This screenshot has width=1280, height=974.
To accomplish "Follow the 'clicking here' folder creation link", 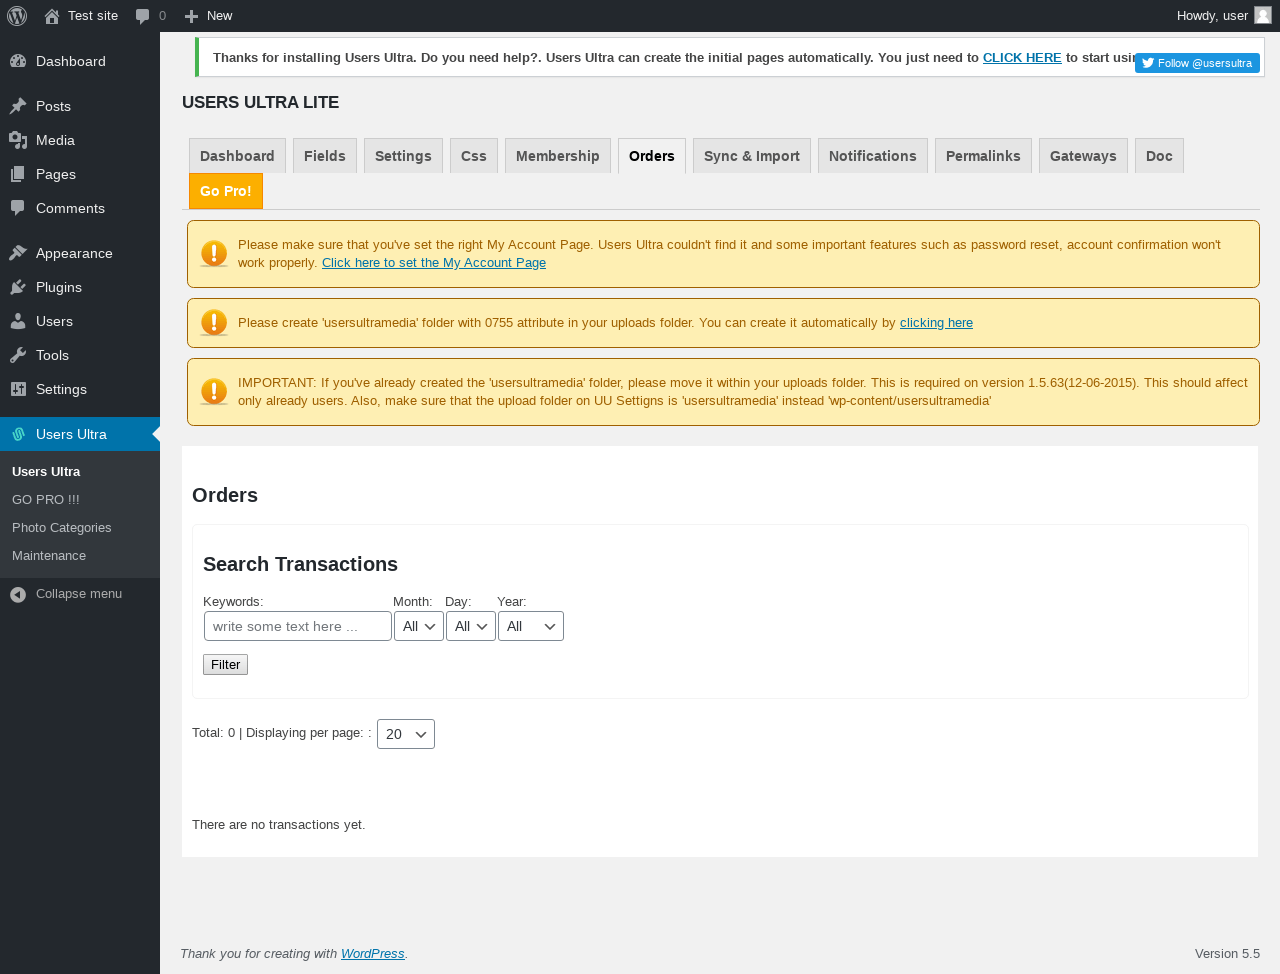I will pos(936,323).
